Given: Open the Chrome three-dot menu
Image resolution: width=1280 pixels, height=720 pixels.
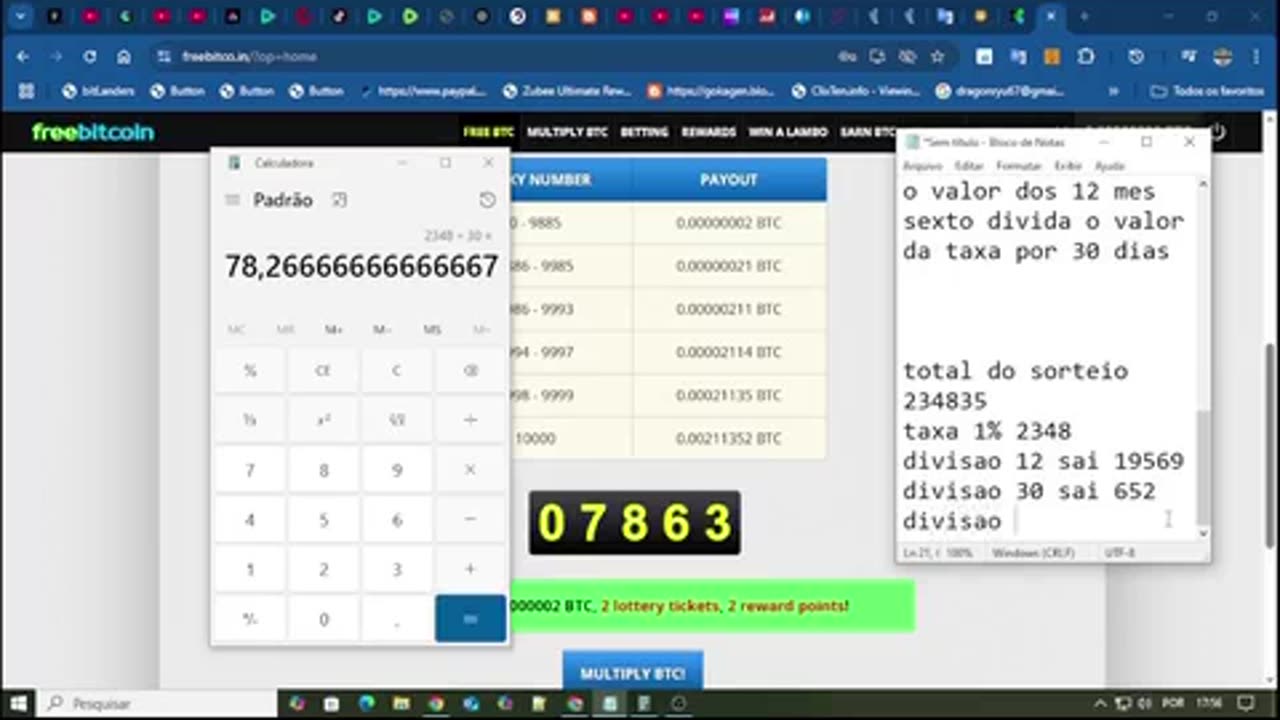Looking at the screenshot, I should pyautogui.click(x=1256, y=57).
